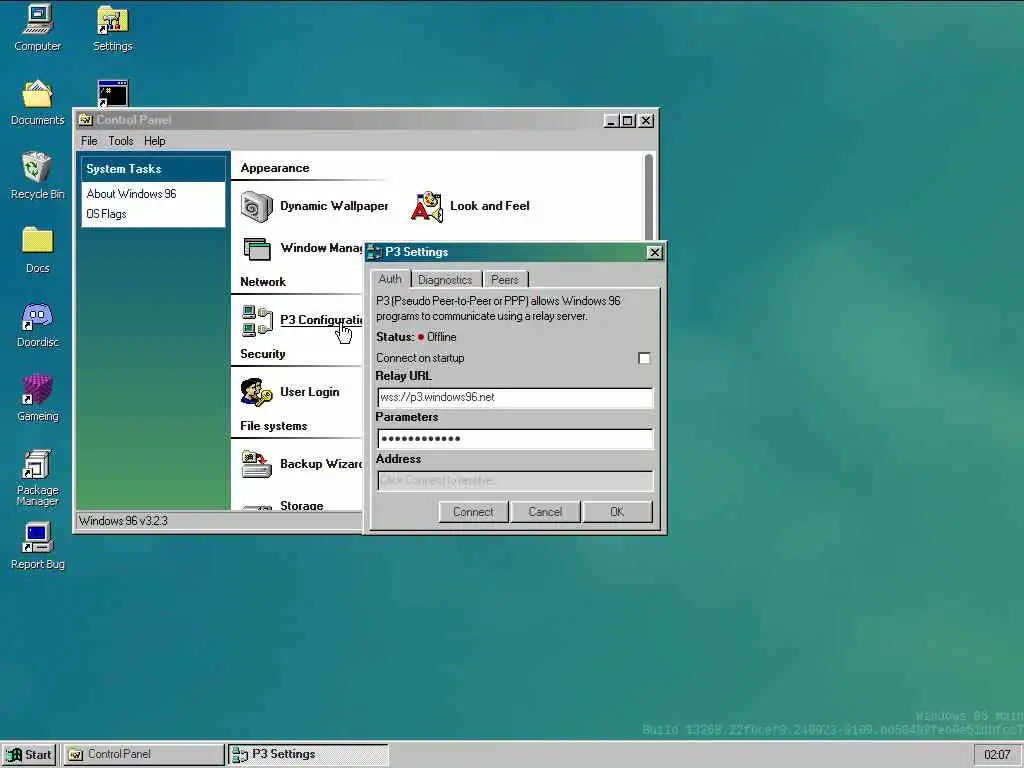
Task: Click the taskbar clock showing 02:07
Action: tap(997, 754)
